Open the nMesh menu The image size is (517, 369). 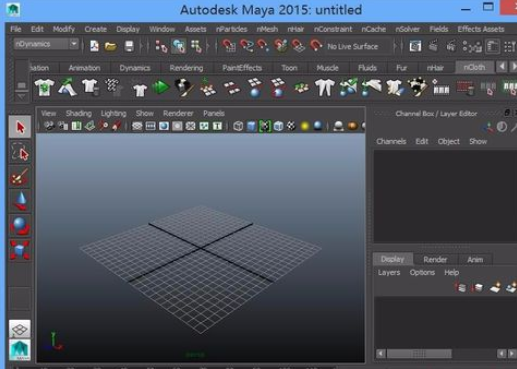[267, 29]
